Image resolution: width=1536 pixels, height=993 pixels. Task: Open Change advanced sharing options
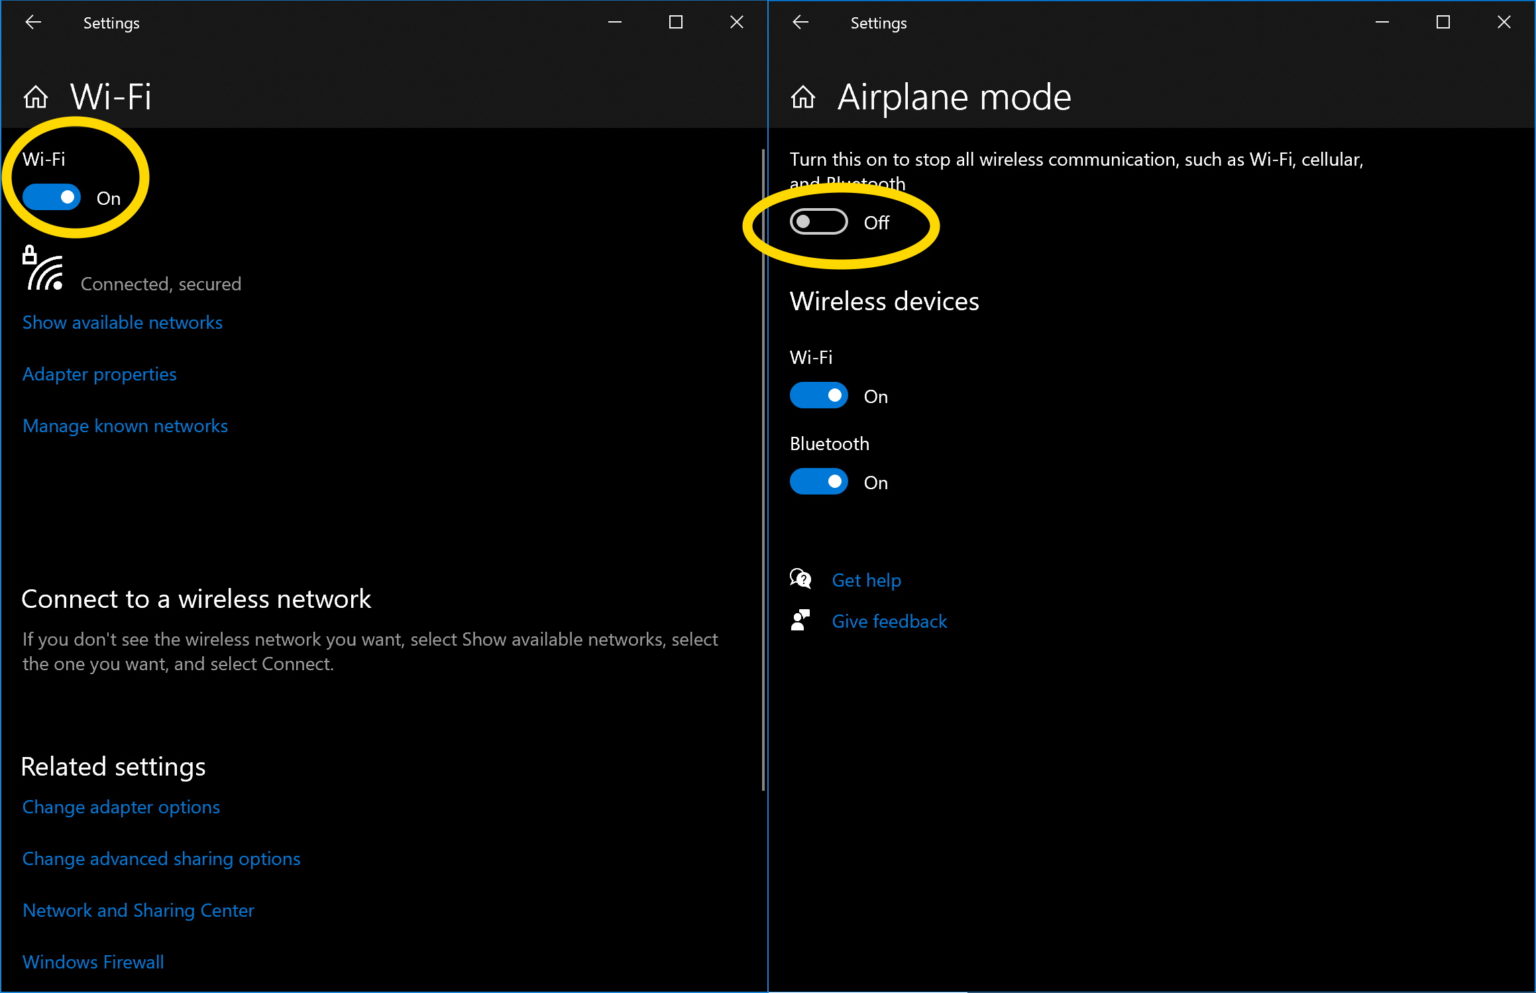161,859
